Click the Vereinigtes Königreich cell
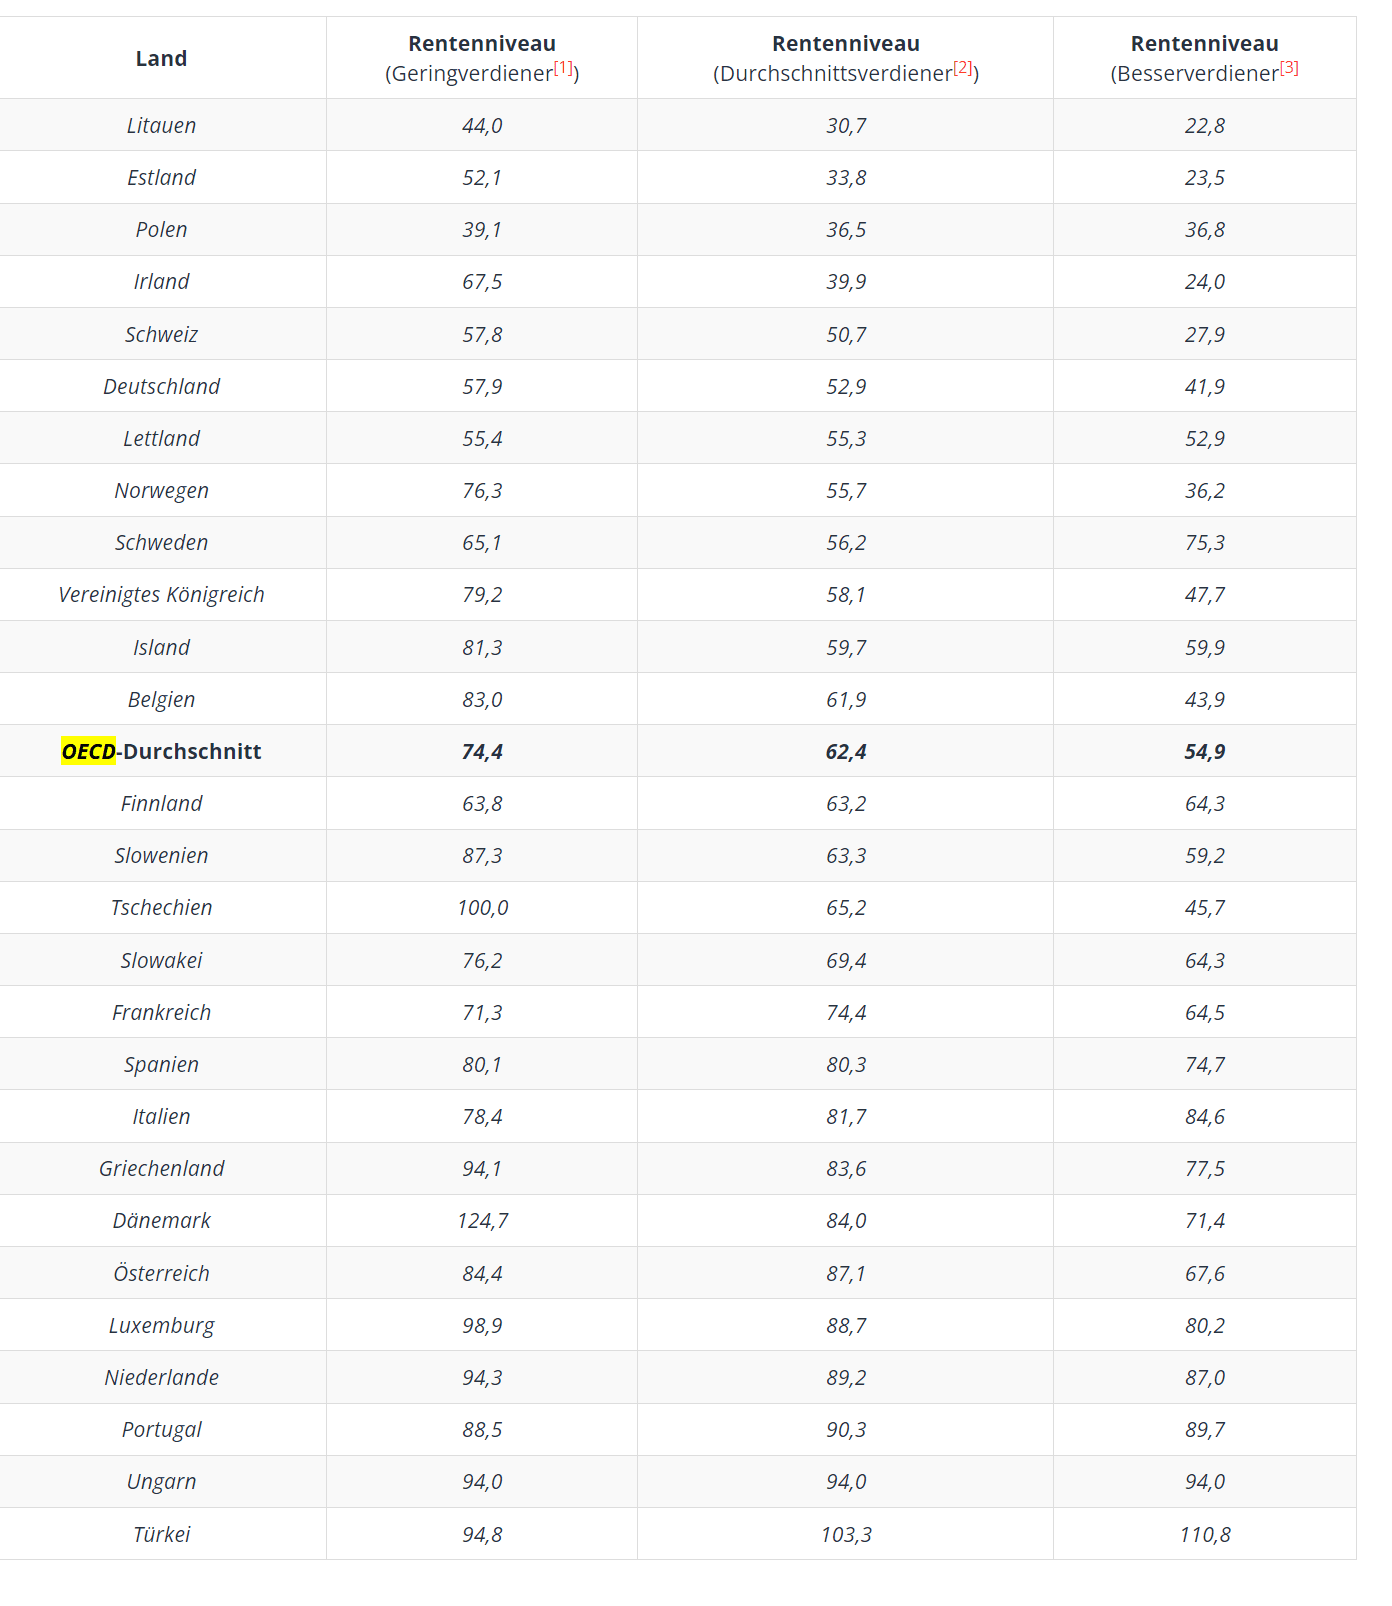The image size is (1392, 1606). click(x=161, y=594)
